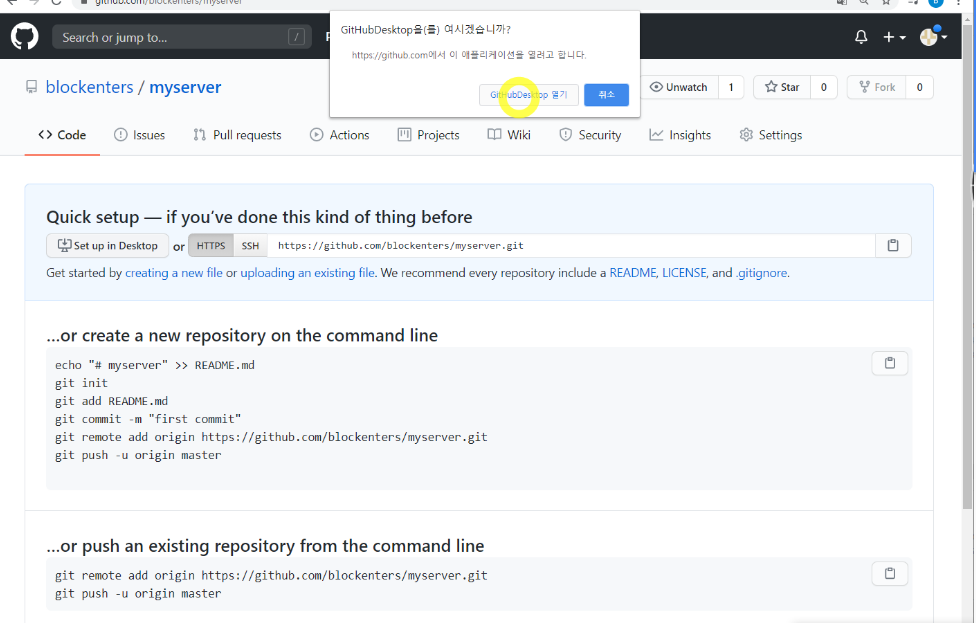The height and width of the screenshot is (623, 976).
Task: Open the Security tab
Action: pyautogui.click(x=590, y=135)
